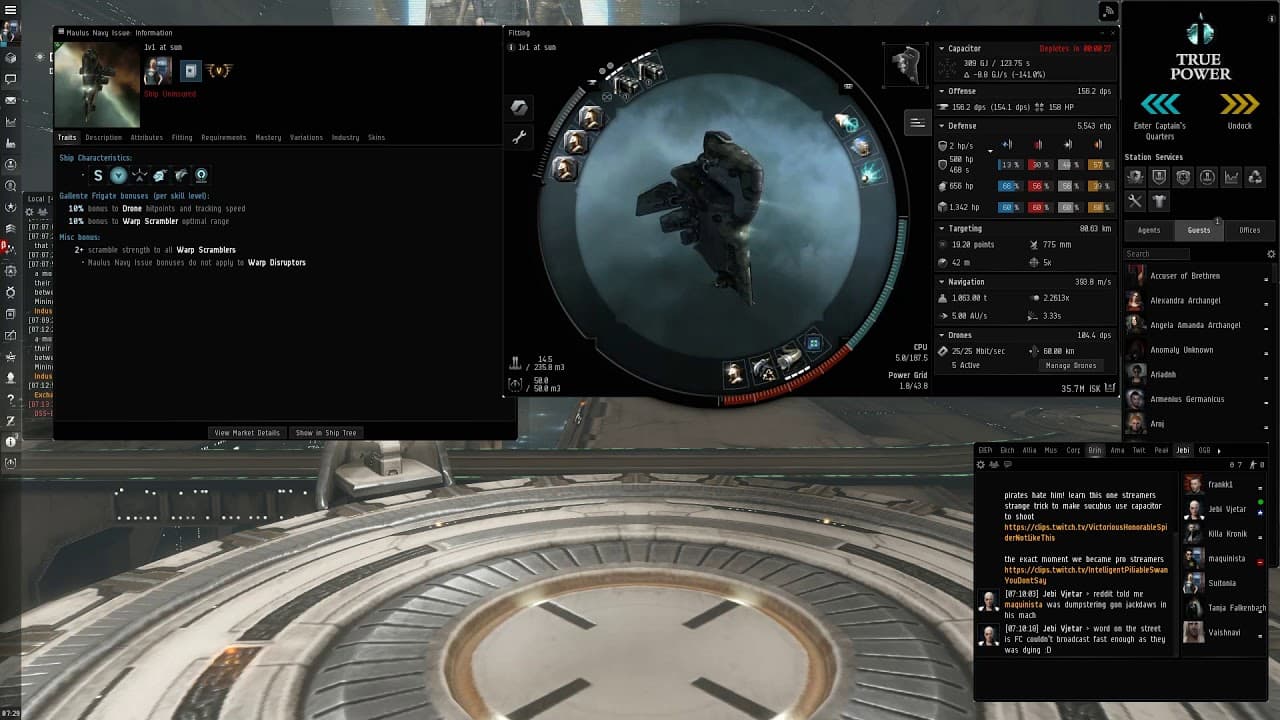Switch to the Description tab
Screen dimensions: 1280x720
point(103,138)
